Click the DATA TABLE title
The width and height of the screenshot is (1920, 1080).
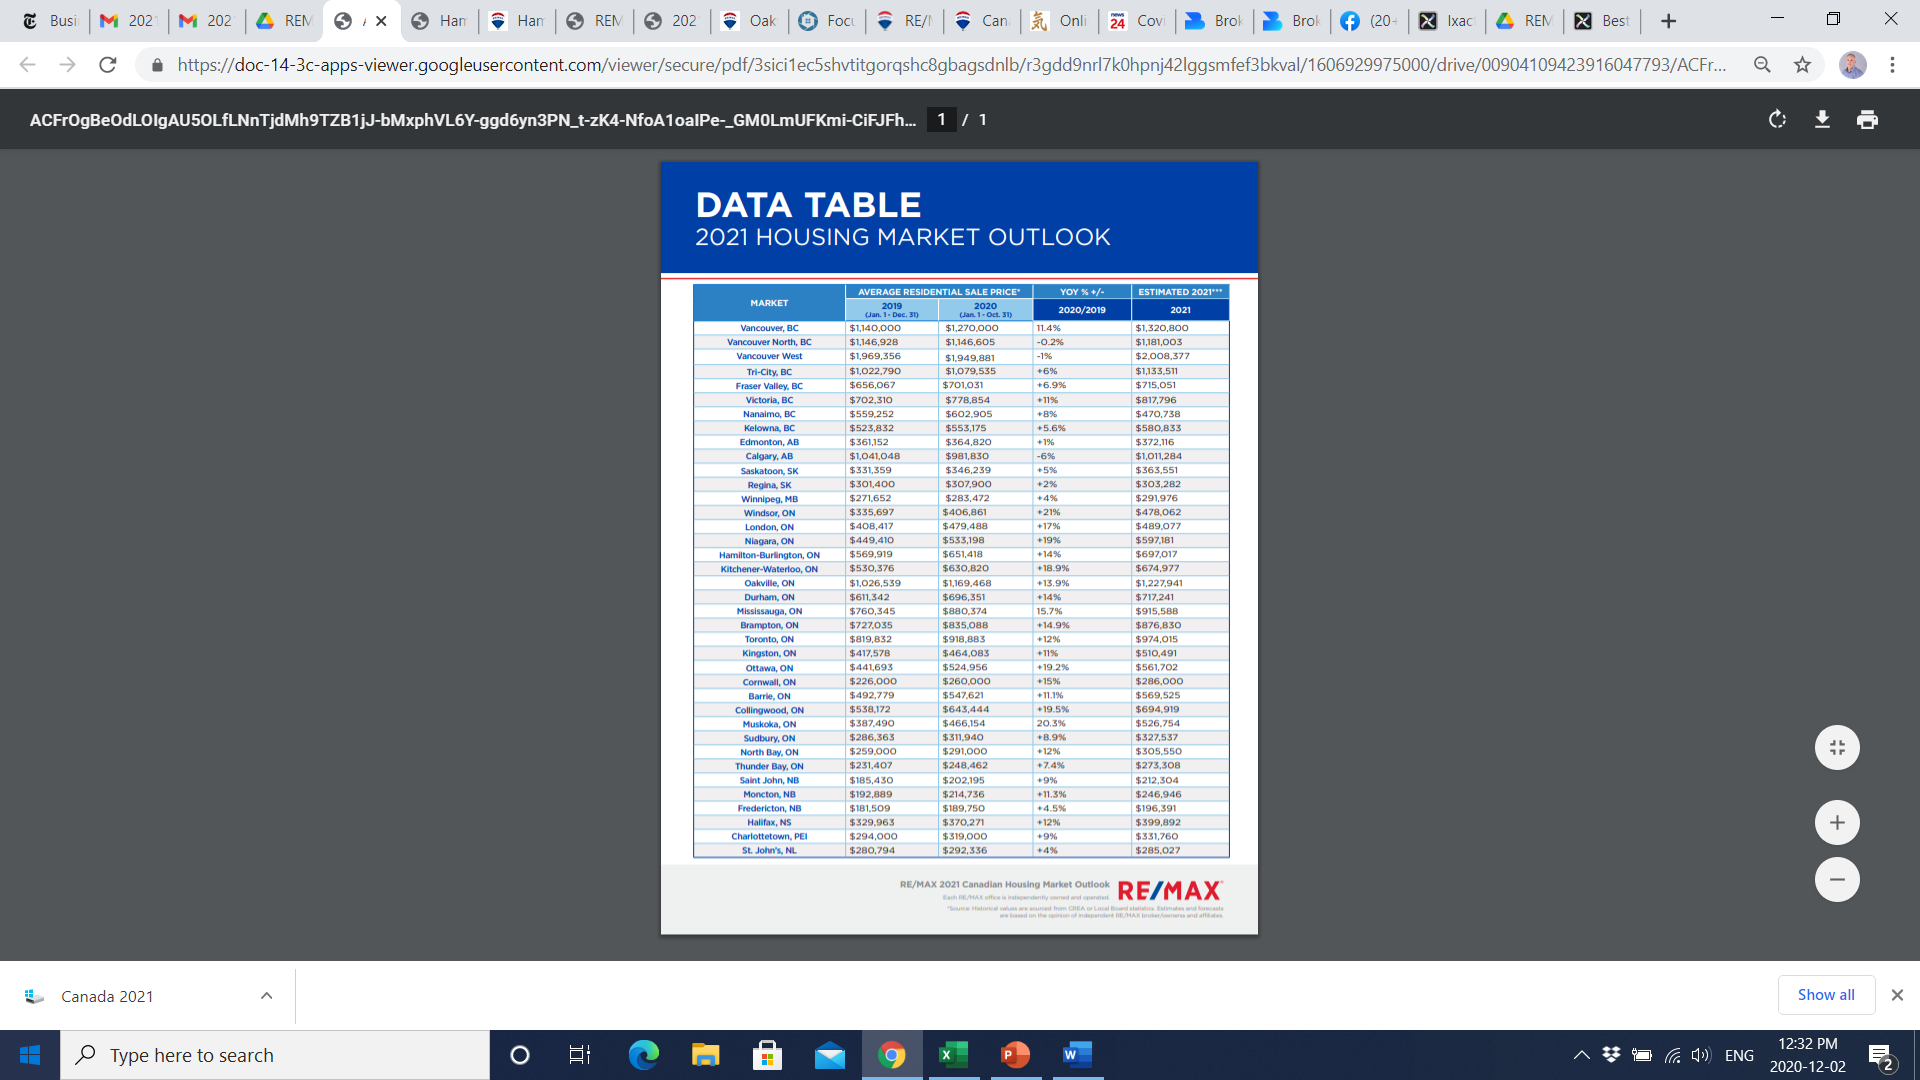[808, 205]
